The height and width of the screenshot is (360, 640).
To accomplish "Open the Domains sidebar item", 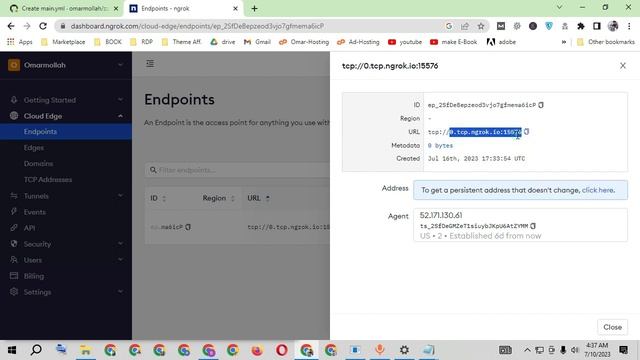I will coord(38,164).
